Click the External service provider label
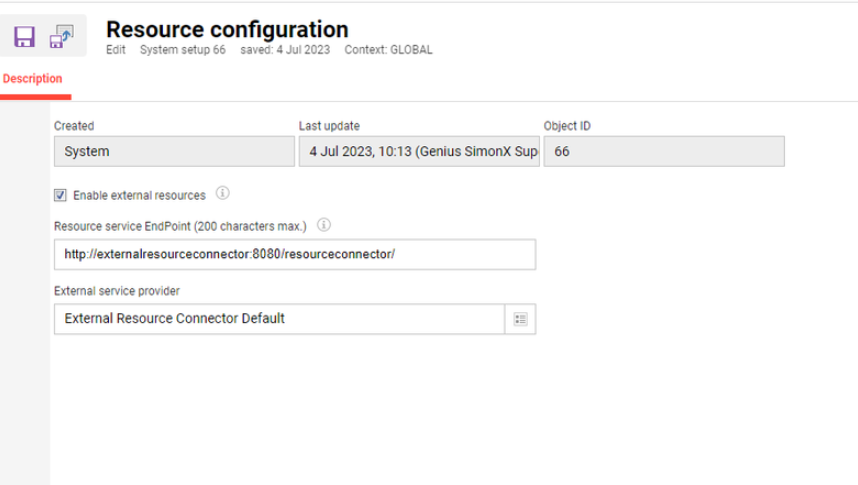The width and height of the screenshot is (858, 485). click(x=116, y=291)
